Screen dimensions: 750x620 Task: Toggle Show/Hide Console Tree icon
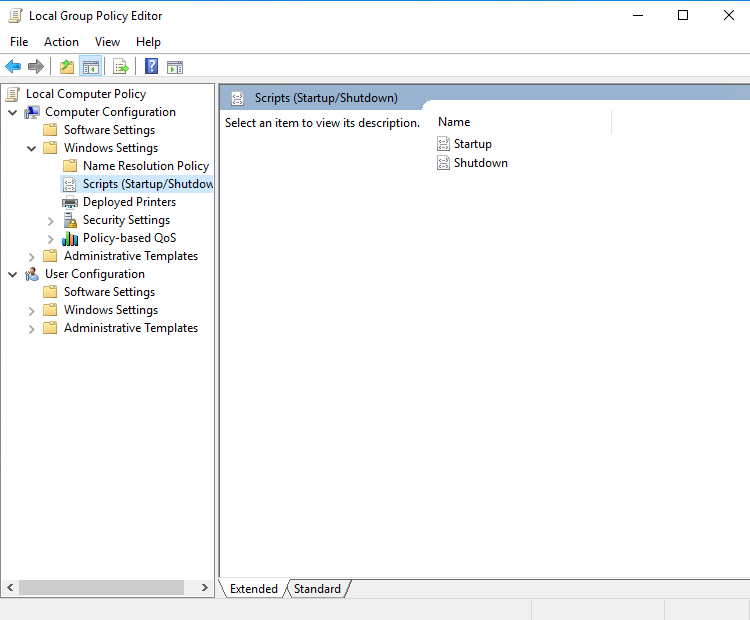click(x=91, y=67)
